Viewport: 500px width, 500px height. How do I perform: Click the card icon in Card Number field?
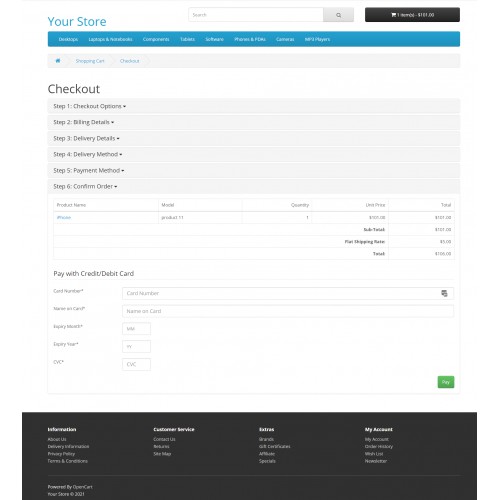[444, 293]
